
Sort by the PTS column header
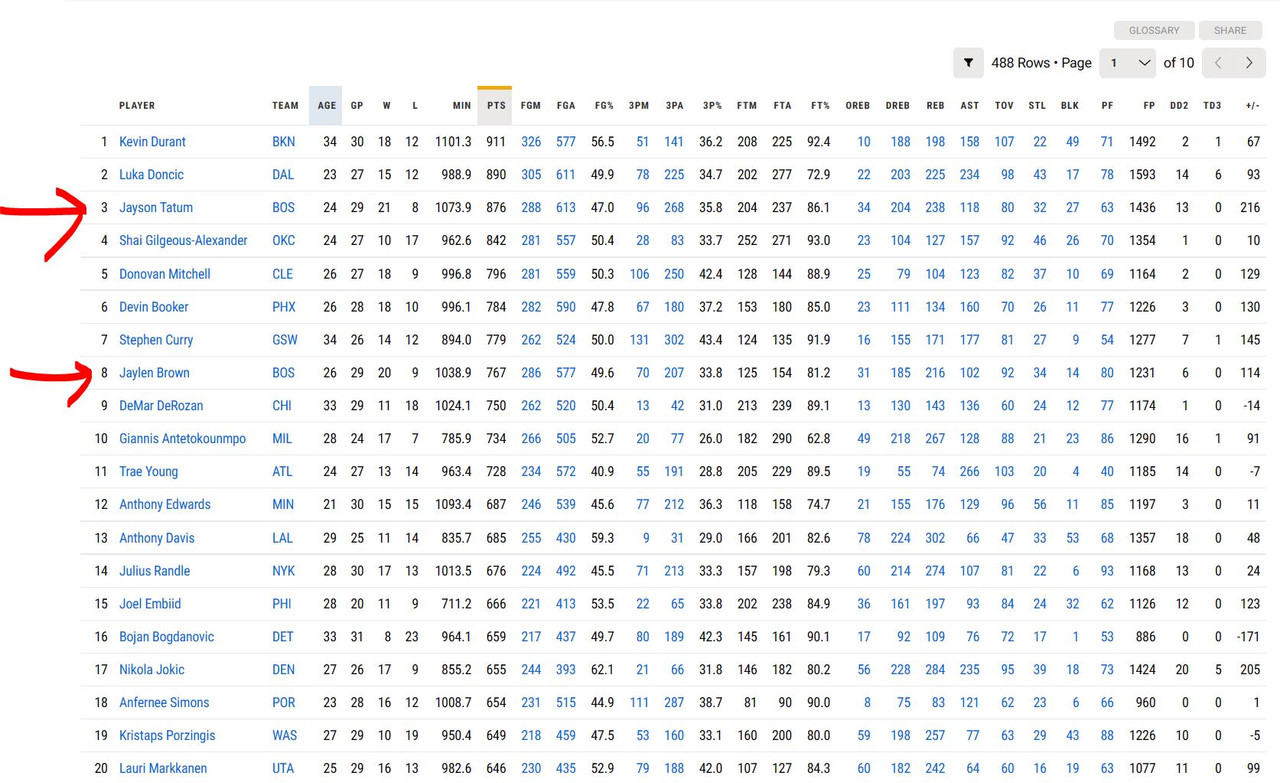pos(496,106)
